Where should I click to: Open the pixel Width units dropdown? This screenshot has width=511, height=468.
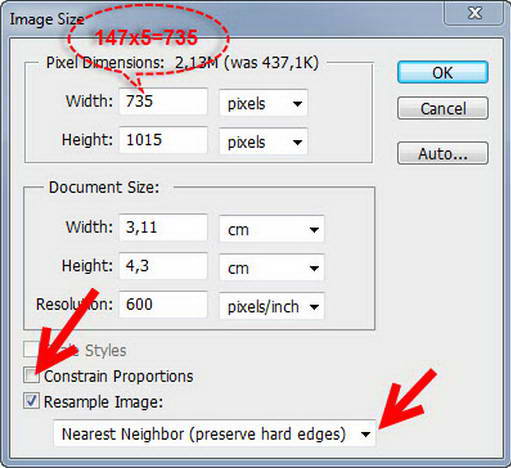pyautogui.click(x=263, y=103)
